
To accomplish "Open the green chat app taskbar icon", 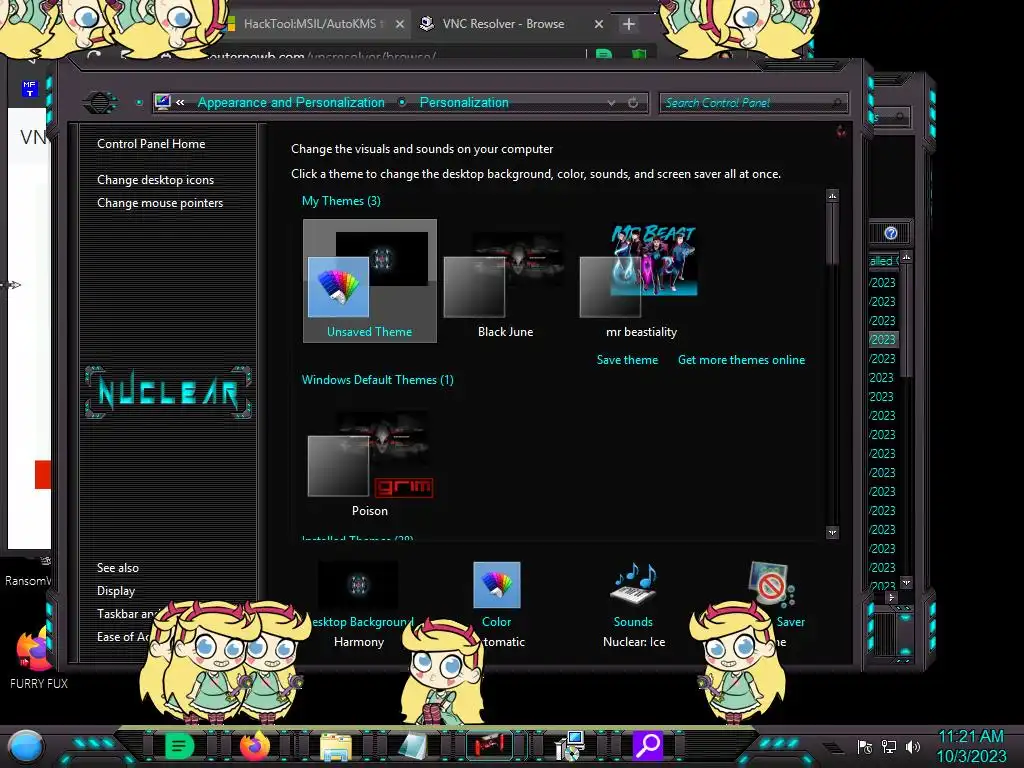I will pos(179,746).
